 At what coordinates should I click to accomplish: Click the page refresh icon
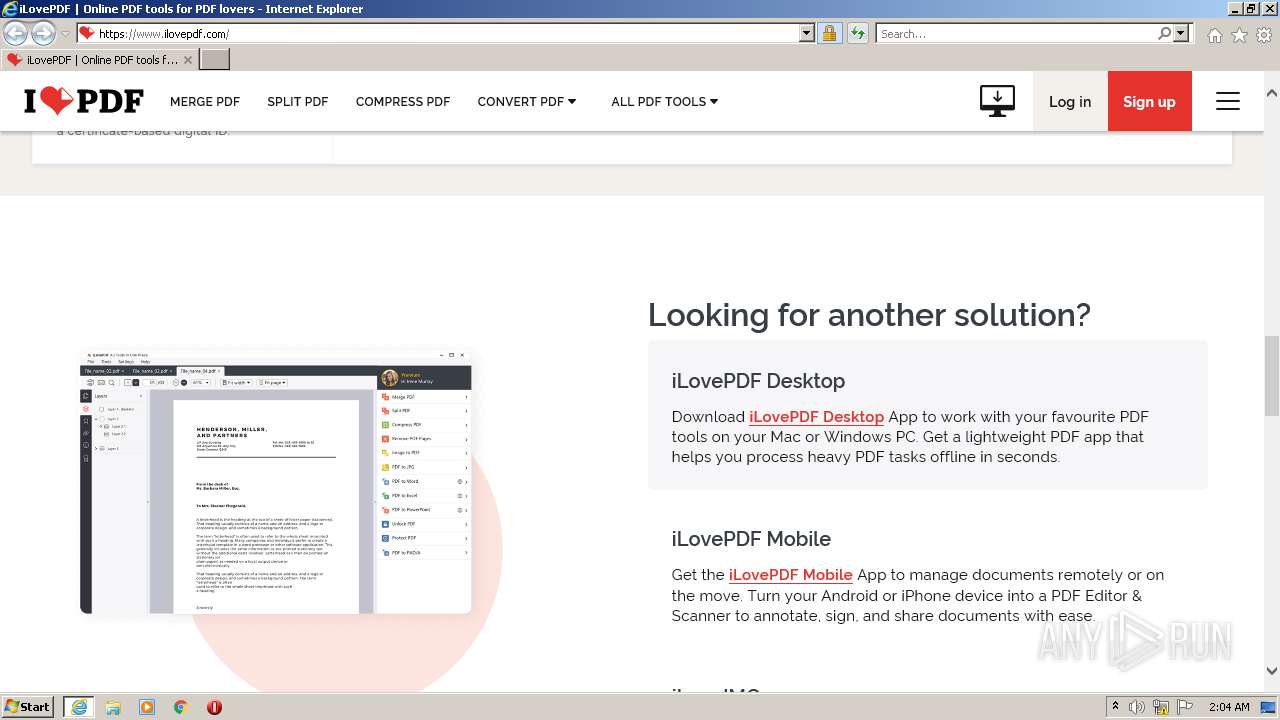tap(857, 33)
